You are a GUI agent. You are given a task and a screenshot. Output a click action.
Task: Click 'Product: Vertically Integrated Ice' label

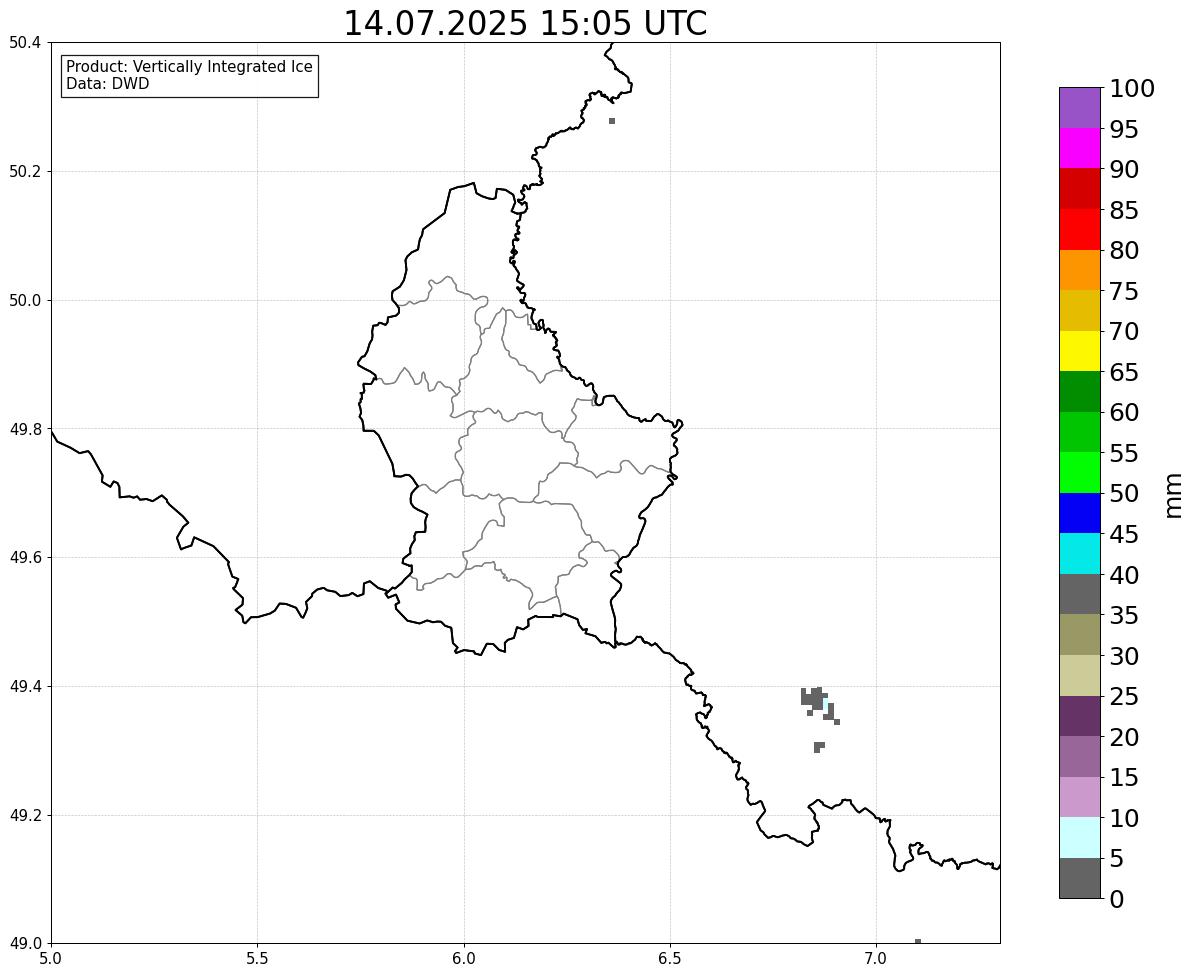point(189,67)
